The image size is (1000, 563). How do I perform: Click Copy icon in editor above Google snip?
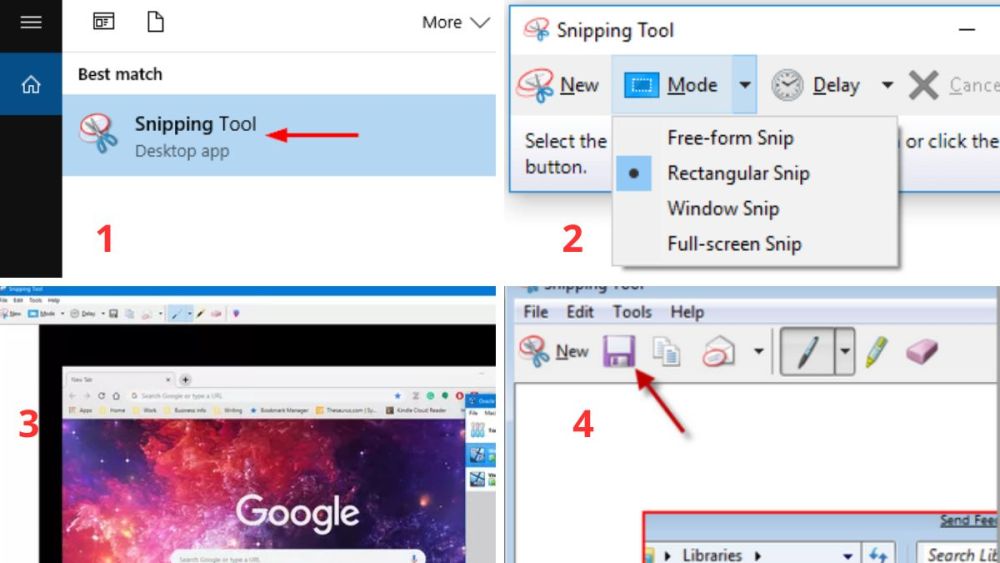(129, 314)
